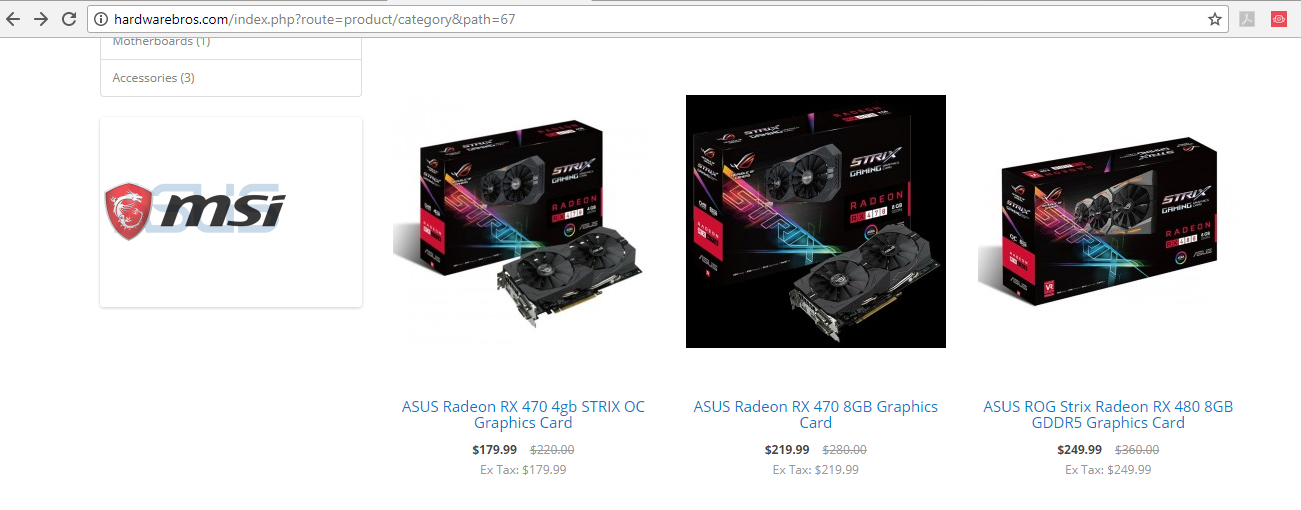Click the RX 470 8GB product image
The height and width of the screenshot is (510, 1301).
[x=816, y=222]
